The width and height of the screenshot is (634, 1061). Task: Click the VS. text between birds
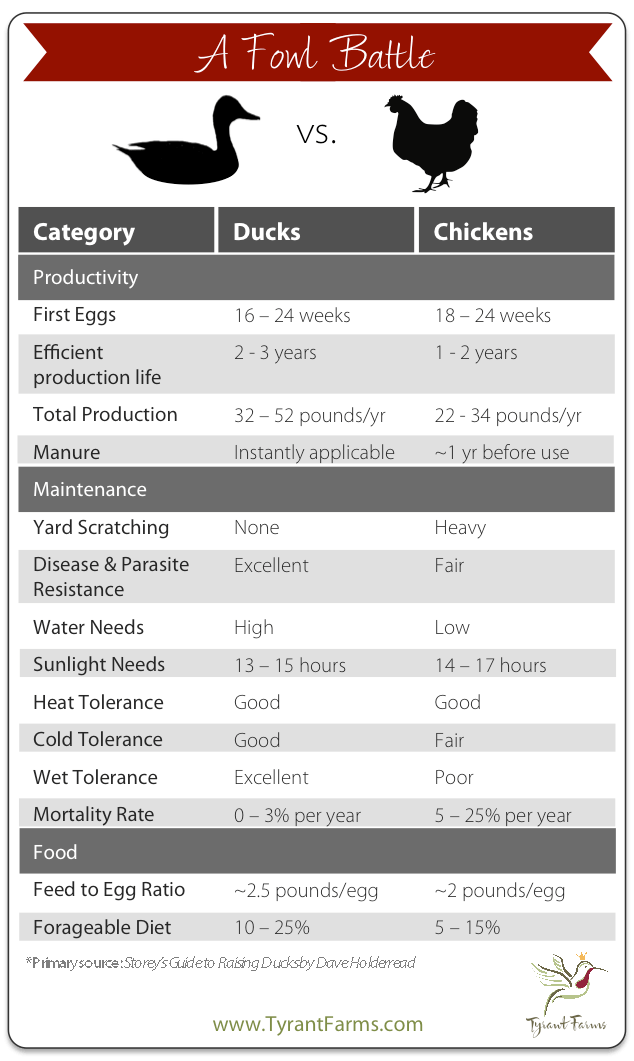(x=317, y=135)
